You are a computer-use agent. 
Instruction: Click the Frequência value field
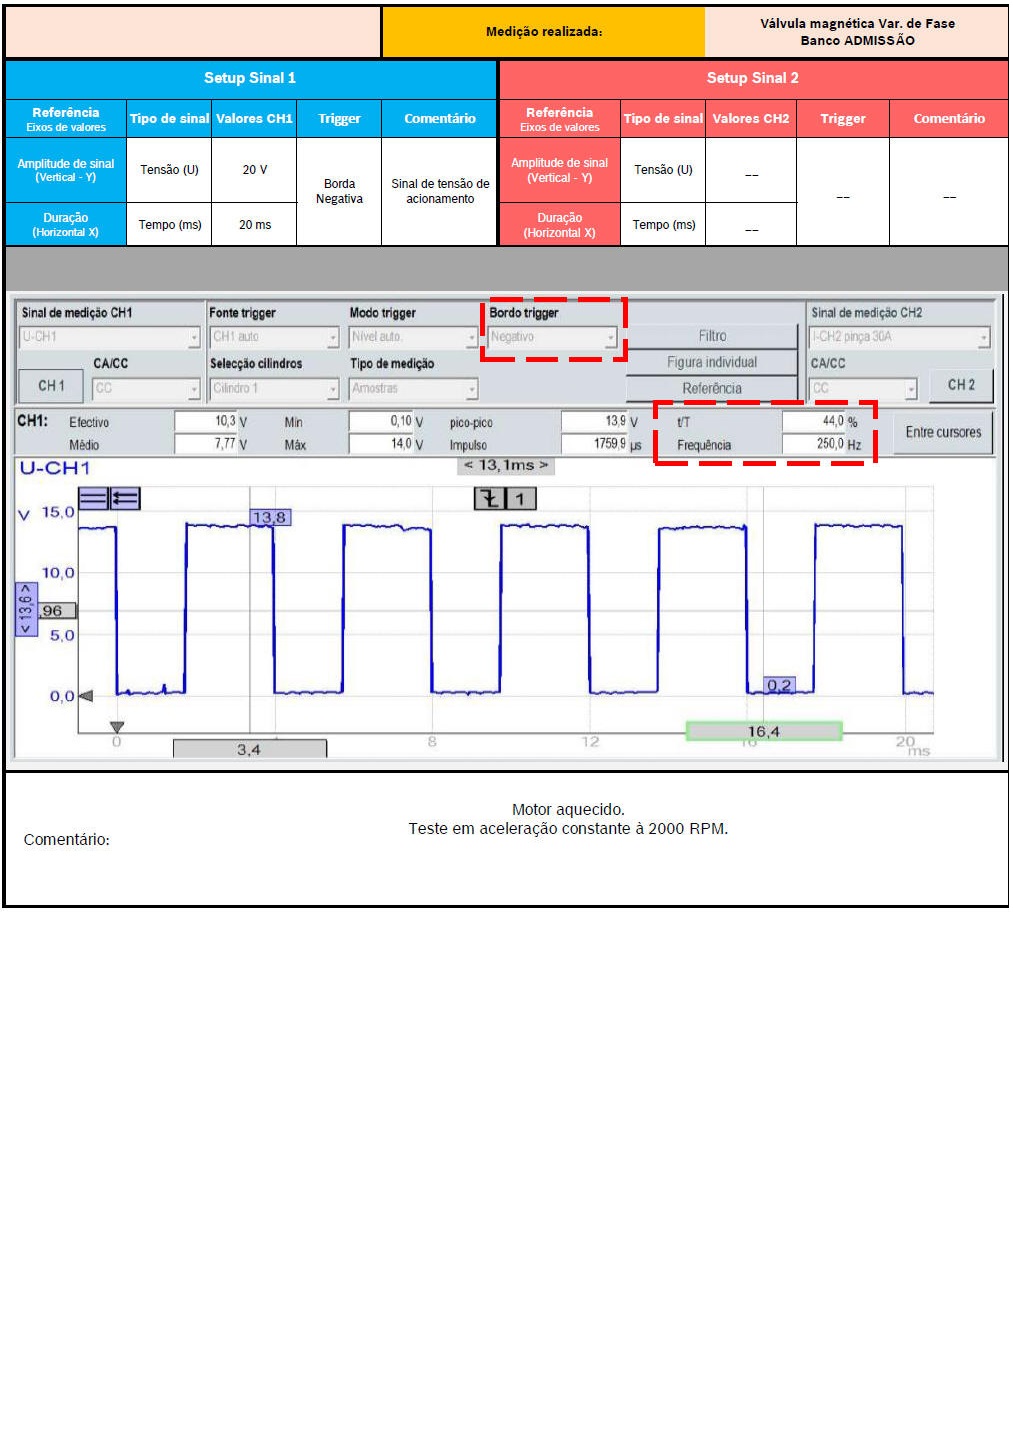pyautogui.click(x=814, y=444)
